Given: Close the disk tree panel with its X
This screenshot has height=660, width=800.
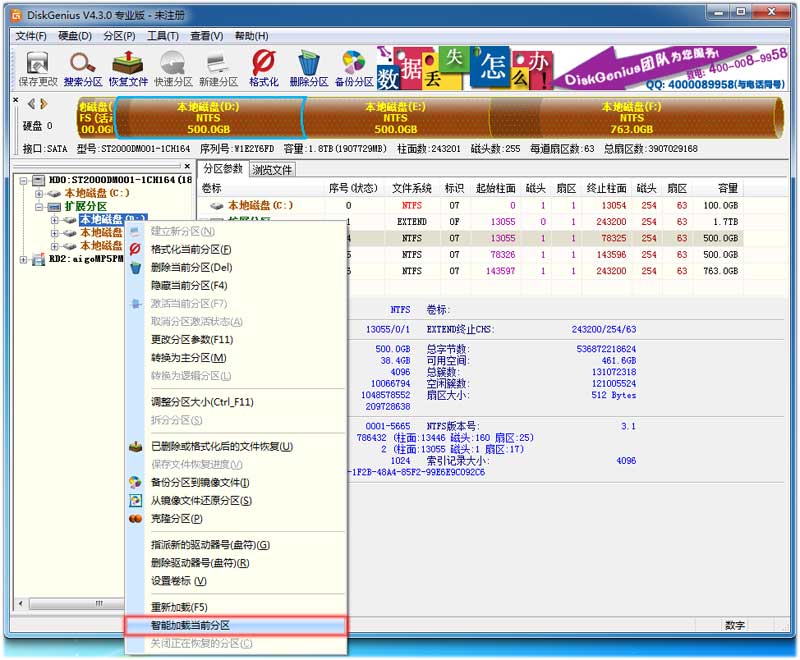Looking at the screenshot, I should (x=187, y=166).
